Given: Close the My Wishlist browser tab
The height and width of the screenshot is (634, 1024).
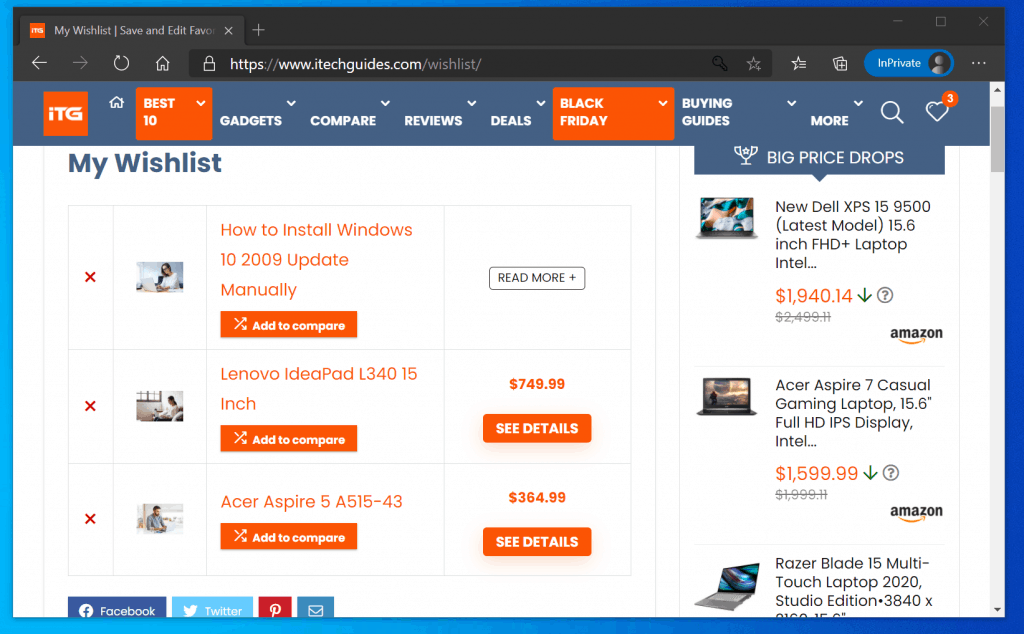Looking at the screenshot, I should coord(229,31).
